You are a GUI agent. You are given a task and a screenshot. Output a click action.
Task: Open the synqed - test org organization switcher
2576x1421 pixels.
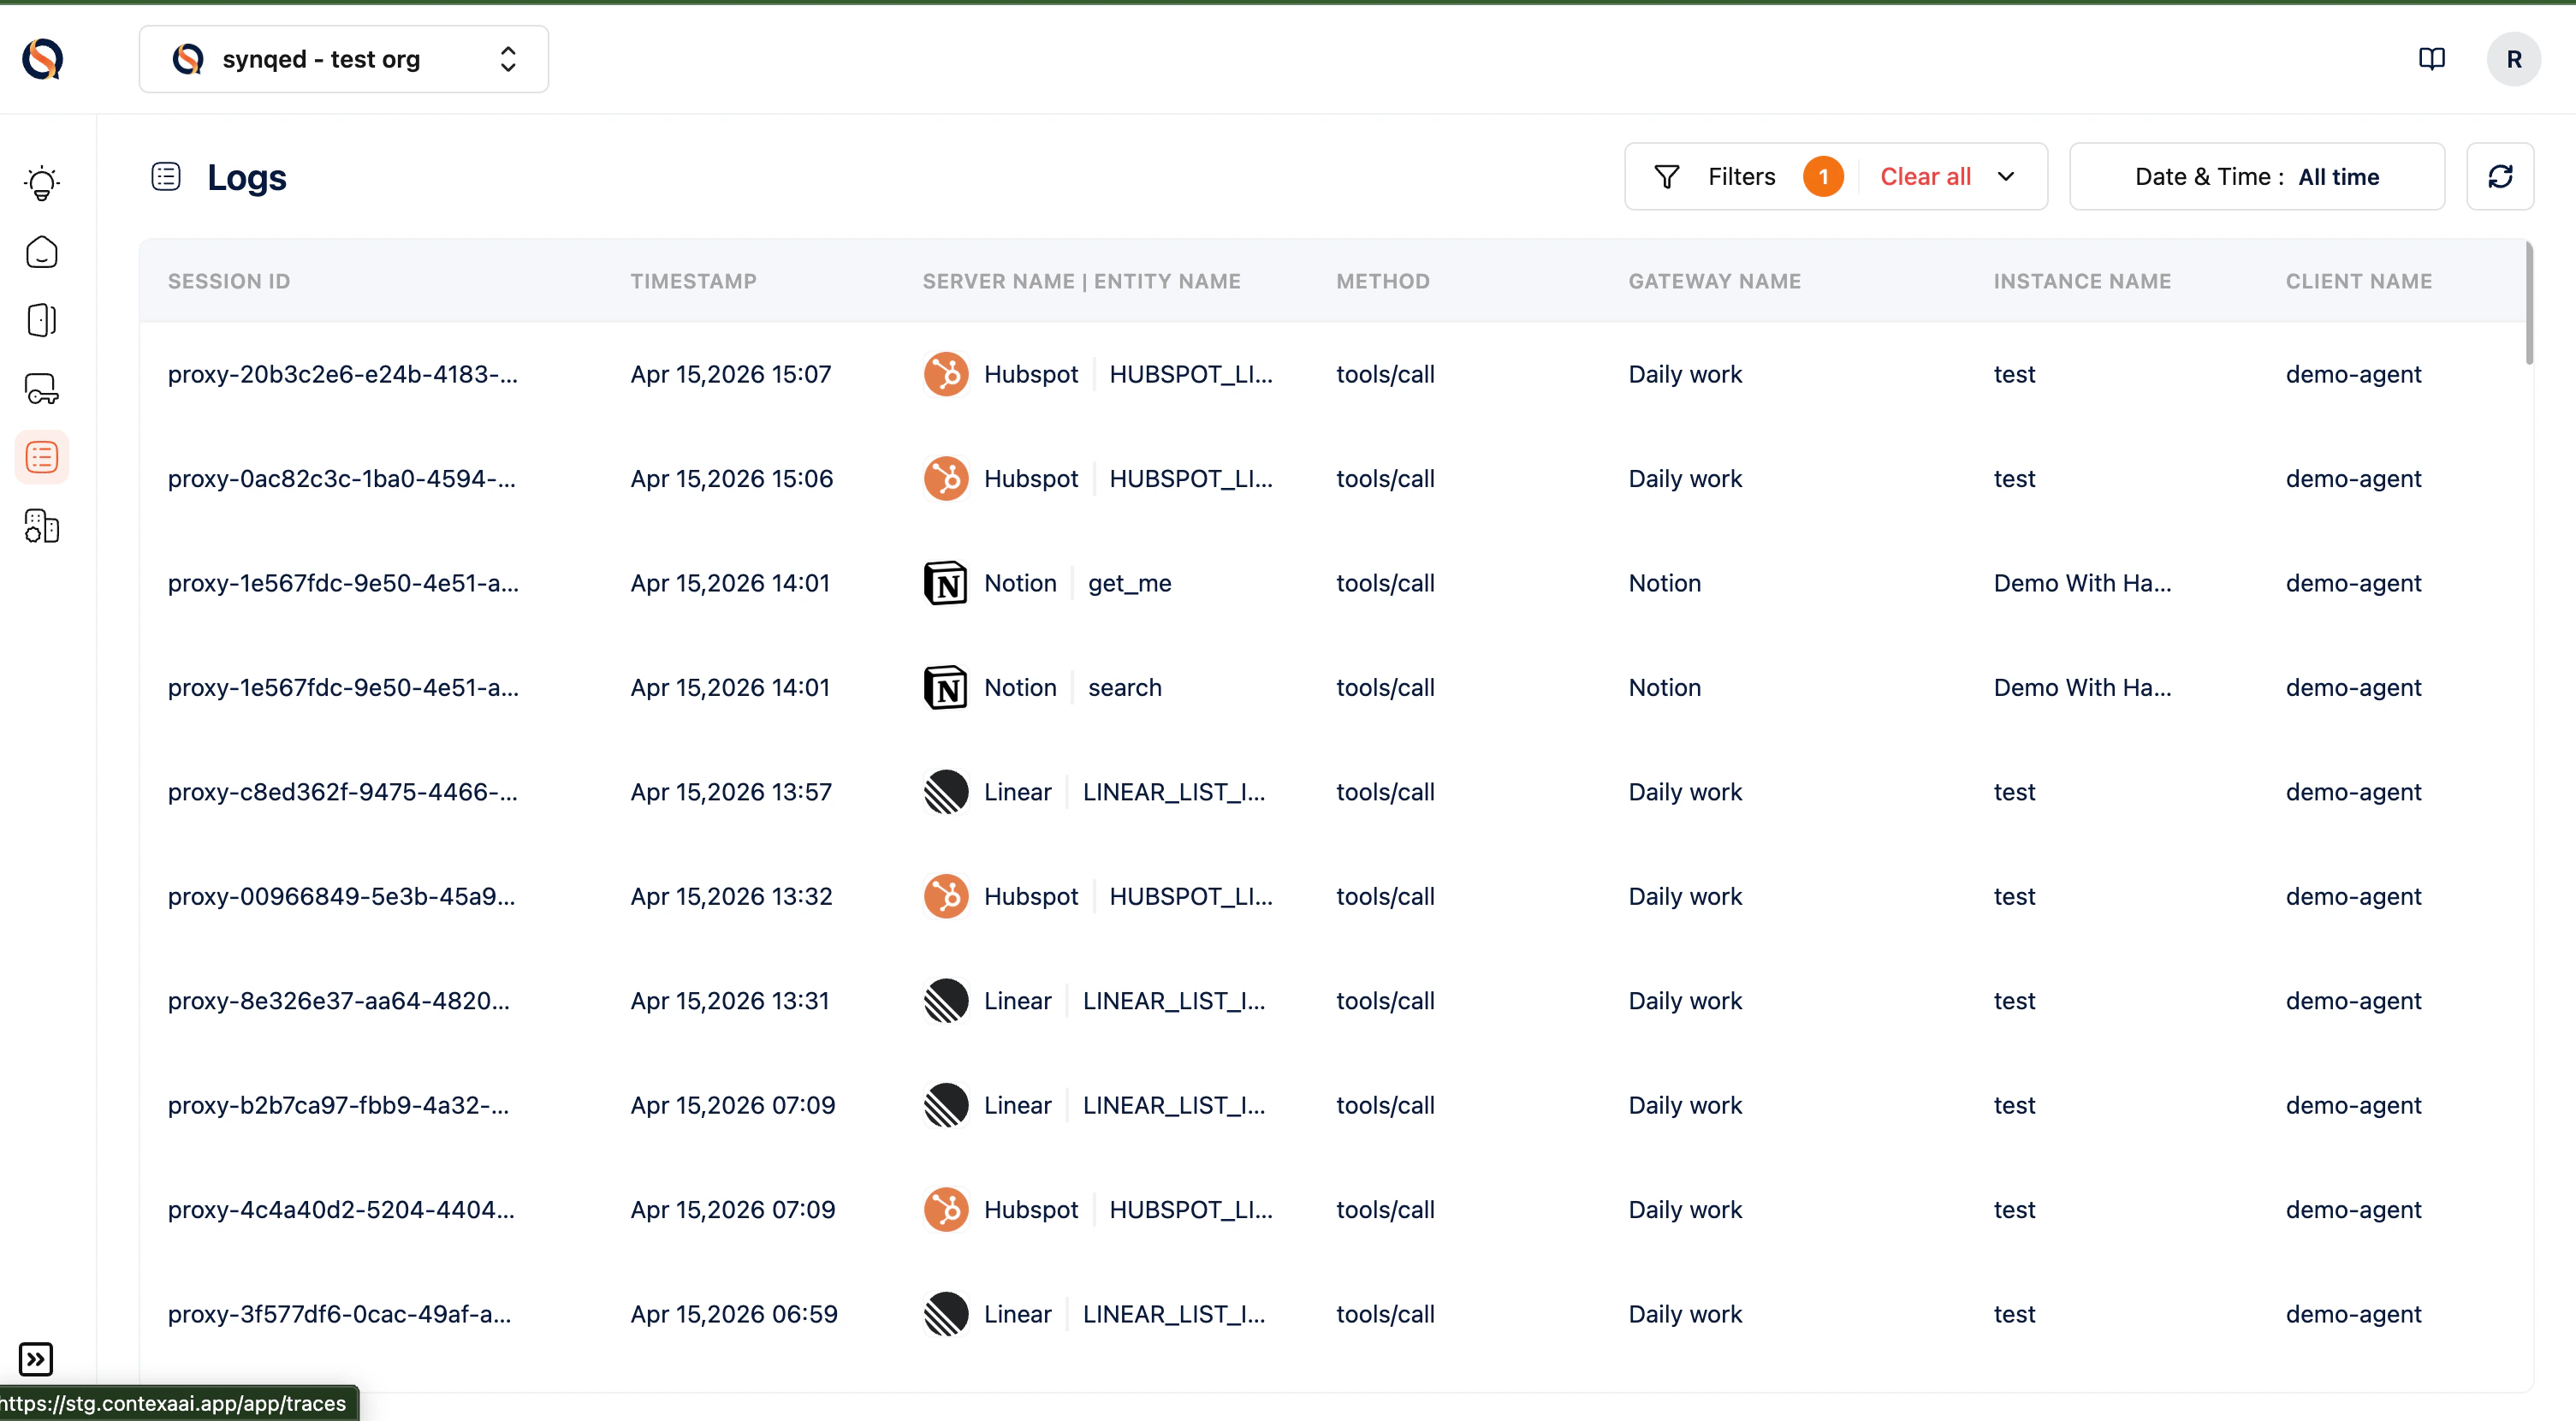(x=343, y=59)
